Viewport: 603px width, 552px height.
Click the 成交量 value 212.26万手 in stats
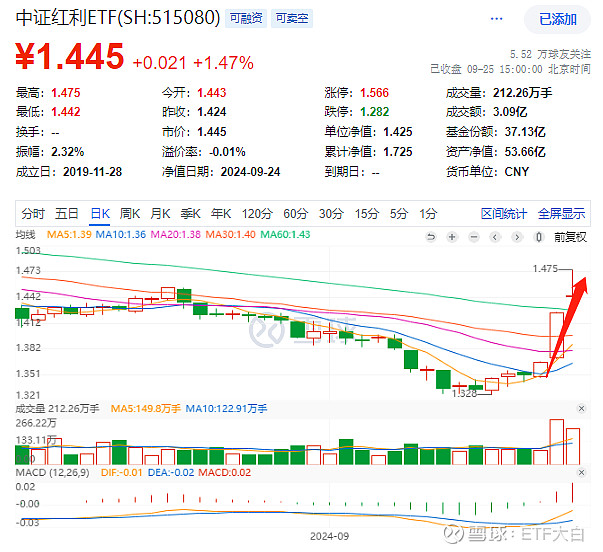tap(522, 93)
